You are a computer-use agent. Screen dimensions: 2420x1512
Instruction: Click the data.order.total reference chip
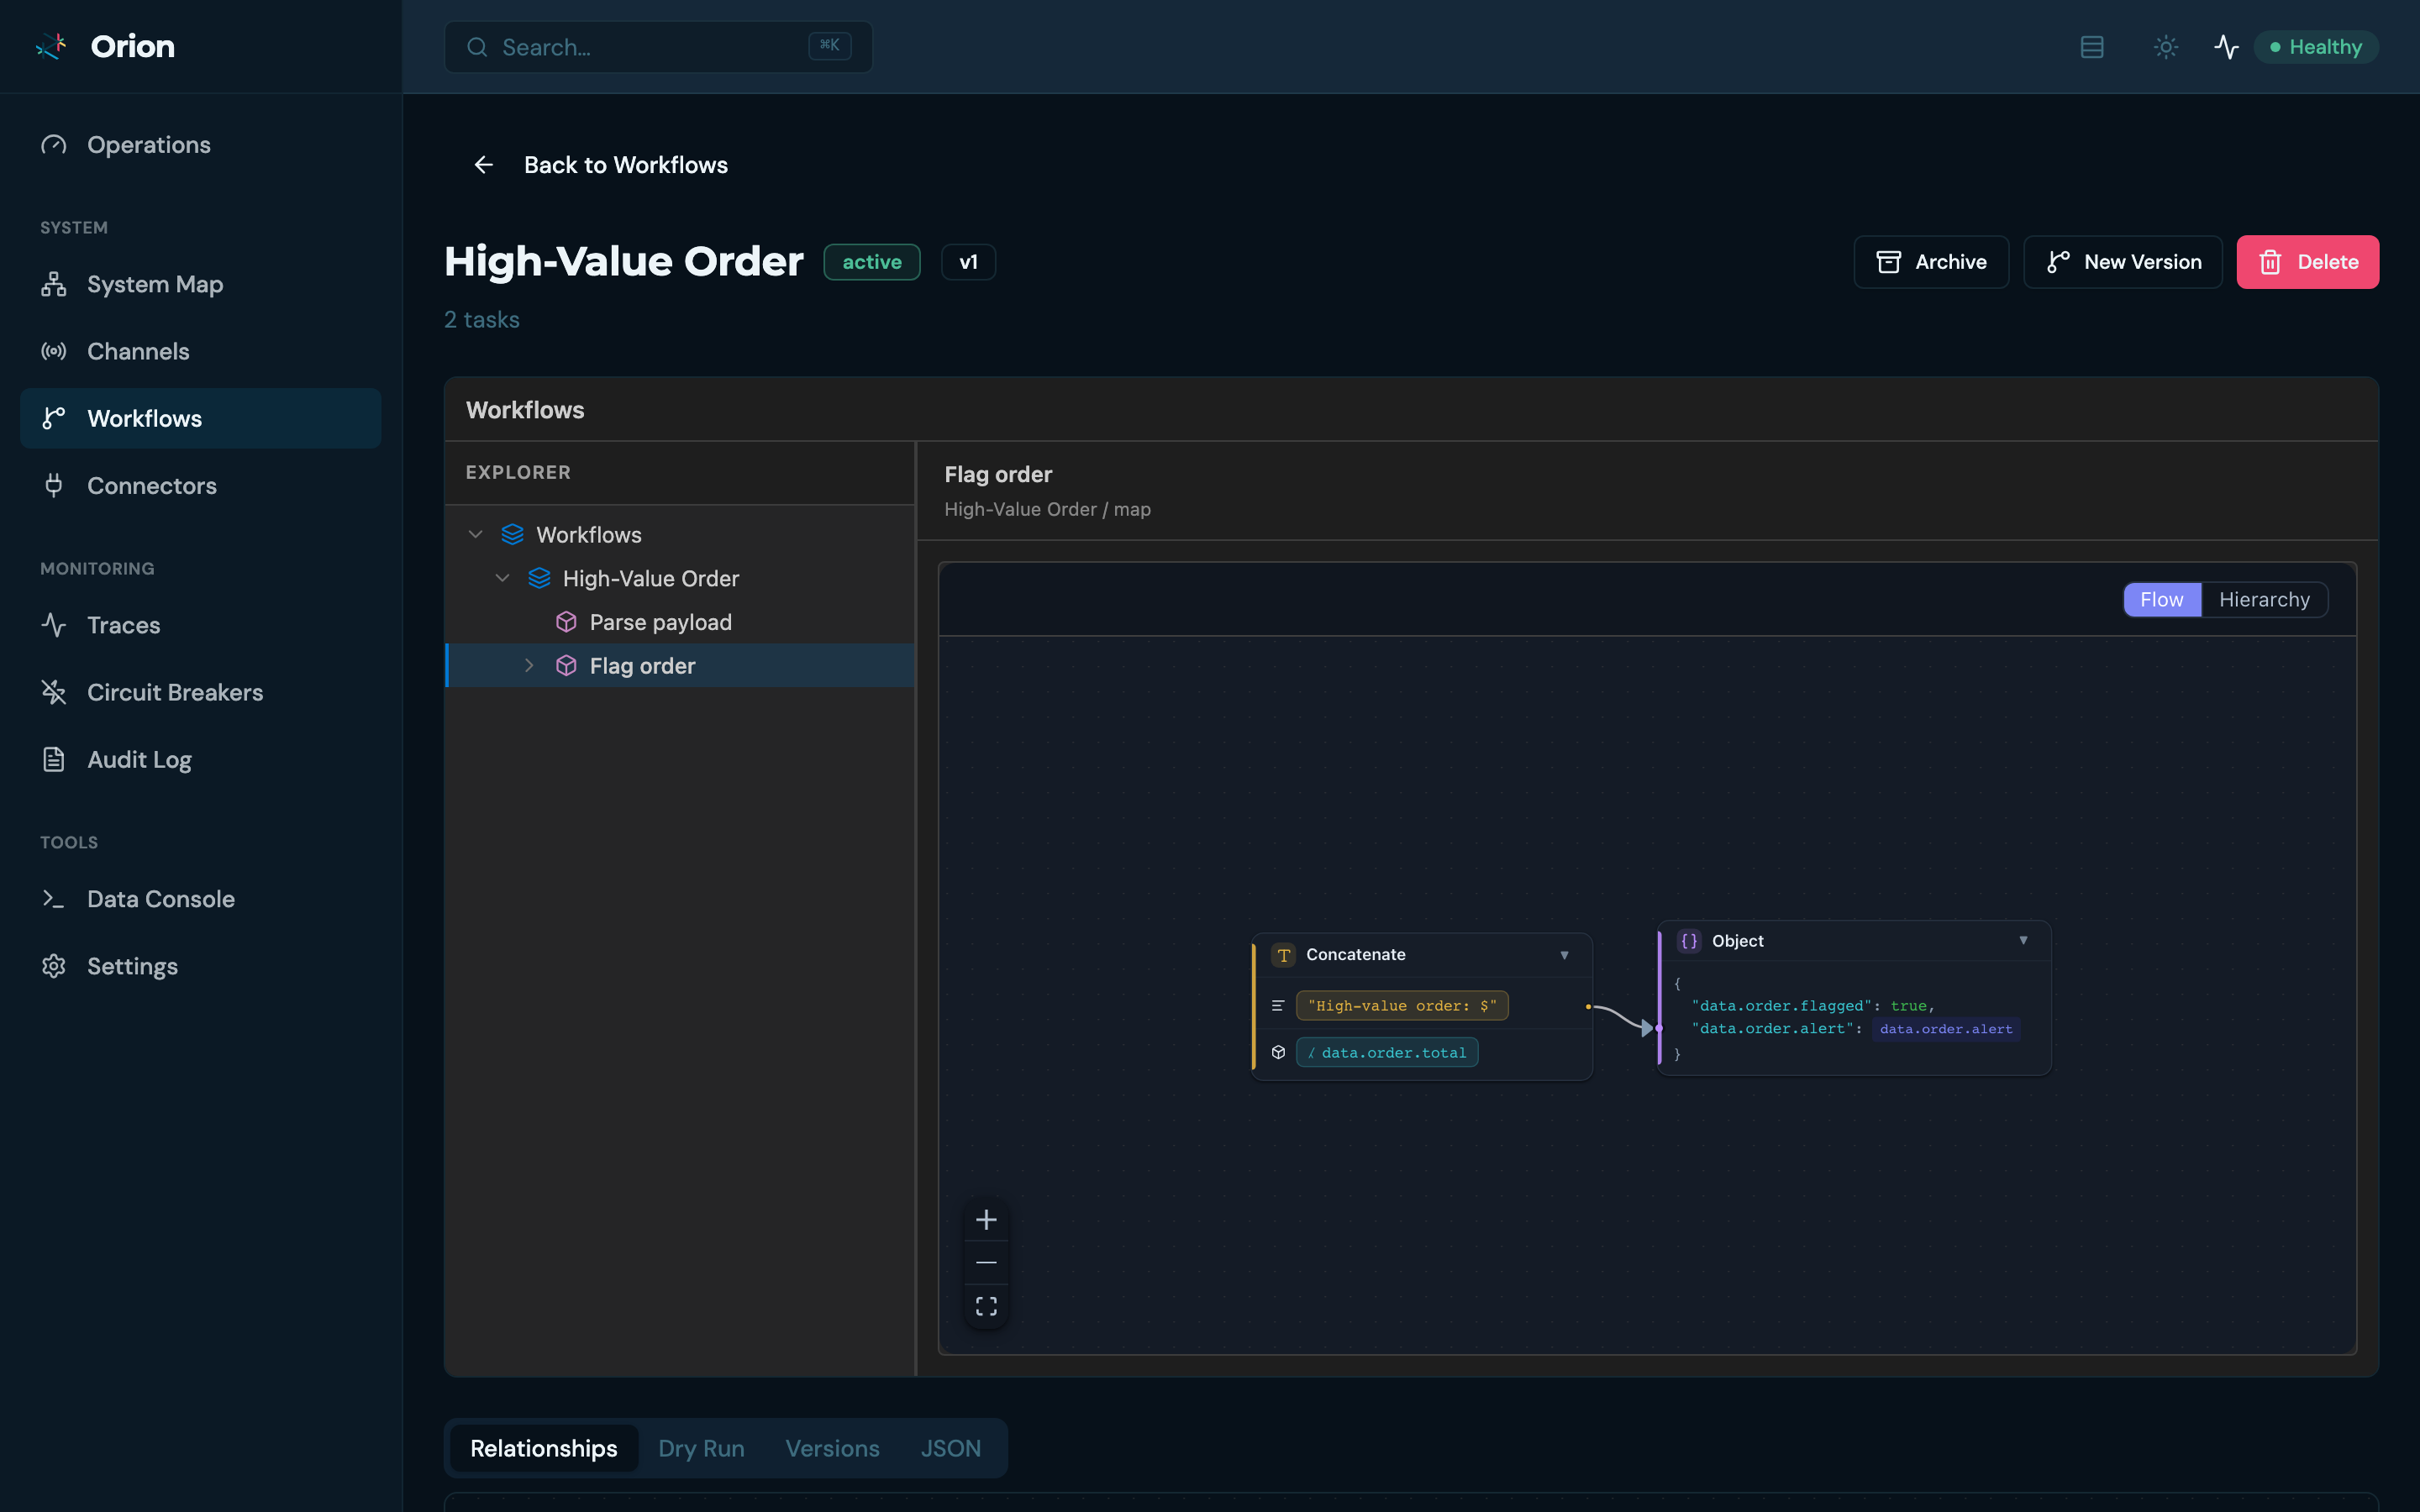coord(1387,1052)
